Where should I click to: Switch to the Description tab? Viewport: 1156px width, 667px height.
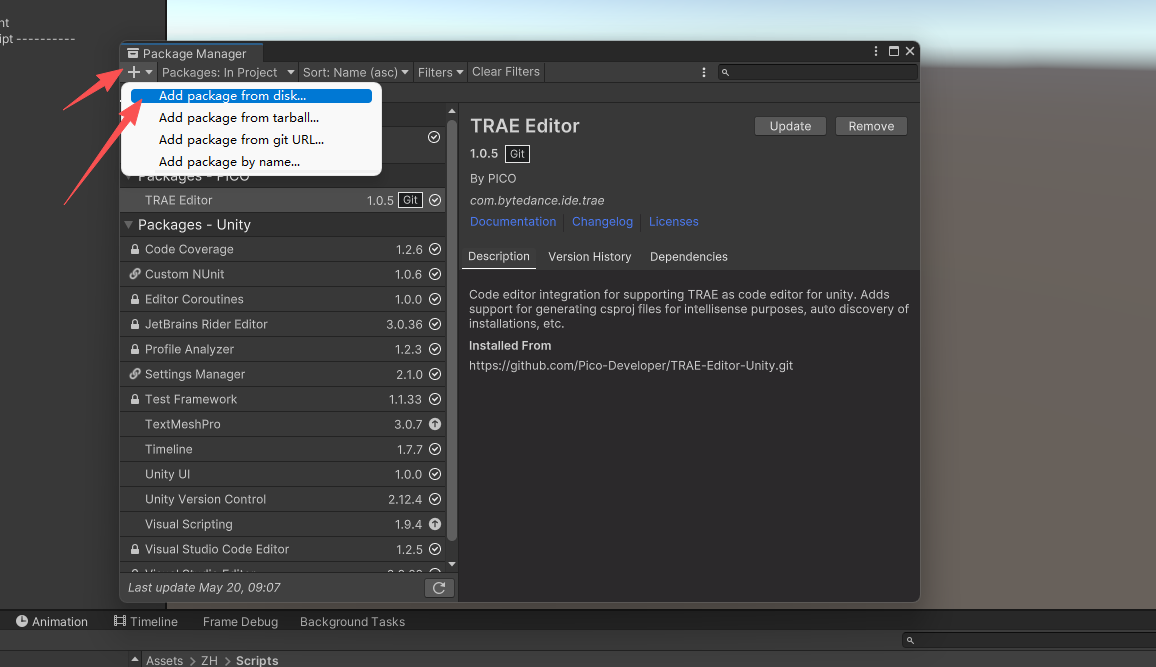click(499, 256)
